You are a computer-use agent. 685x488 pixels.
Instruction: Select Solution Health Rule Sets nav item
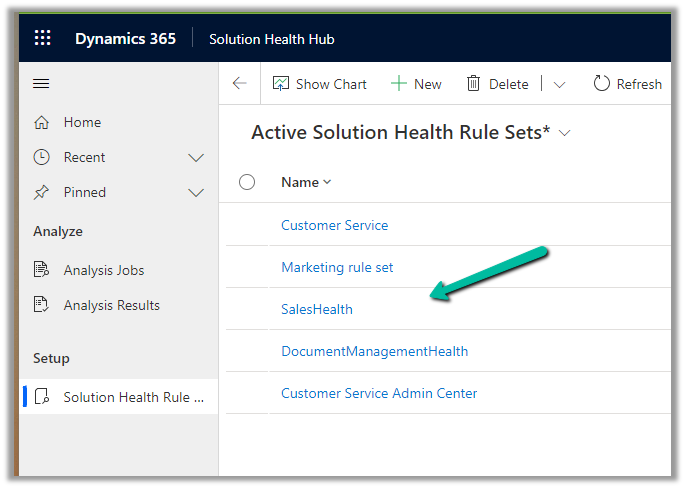[x=132, y=397]
